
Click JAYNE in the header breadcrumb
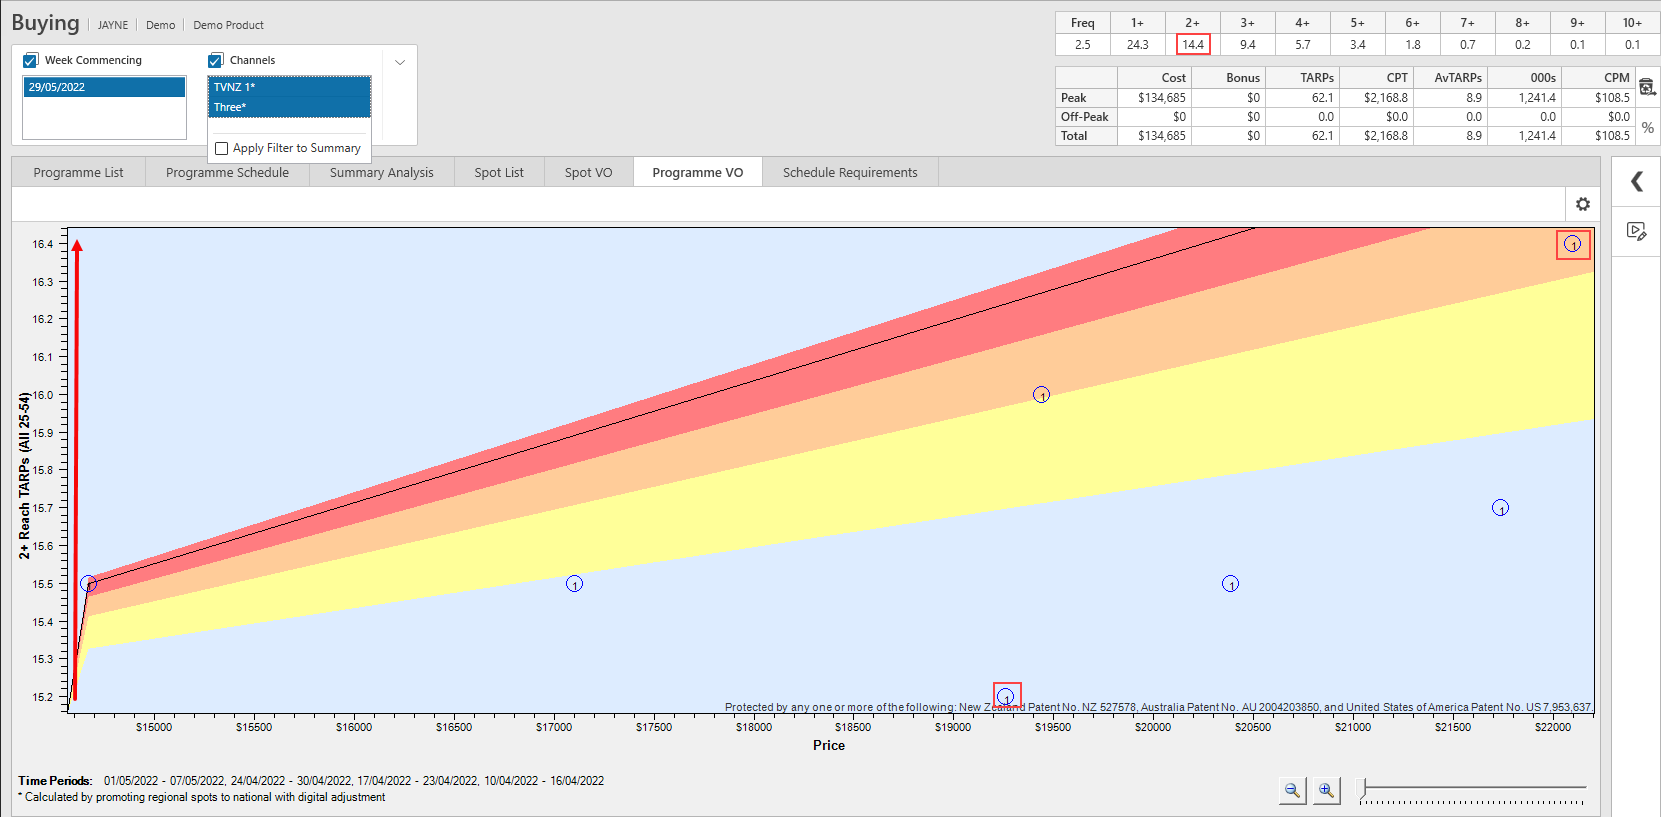pyautogui.click(x=113, y=25)
